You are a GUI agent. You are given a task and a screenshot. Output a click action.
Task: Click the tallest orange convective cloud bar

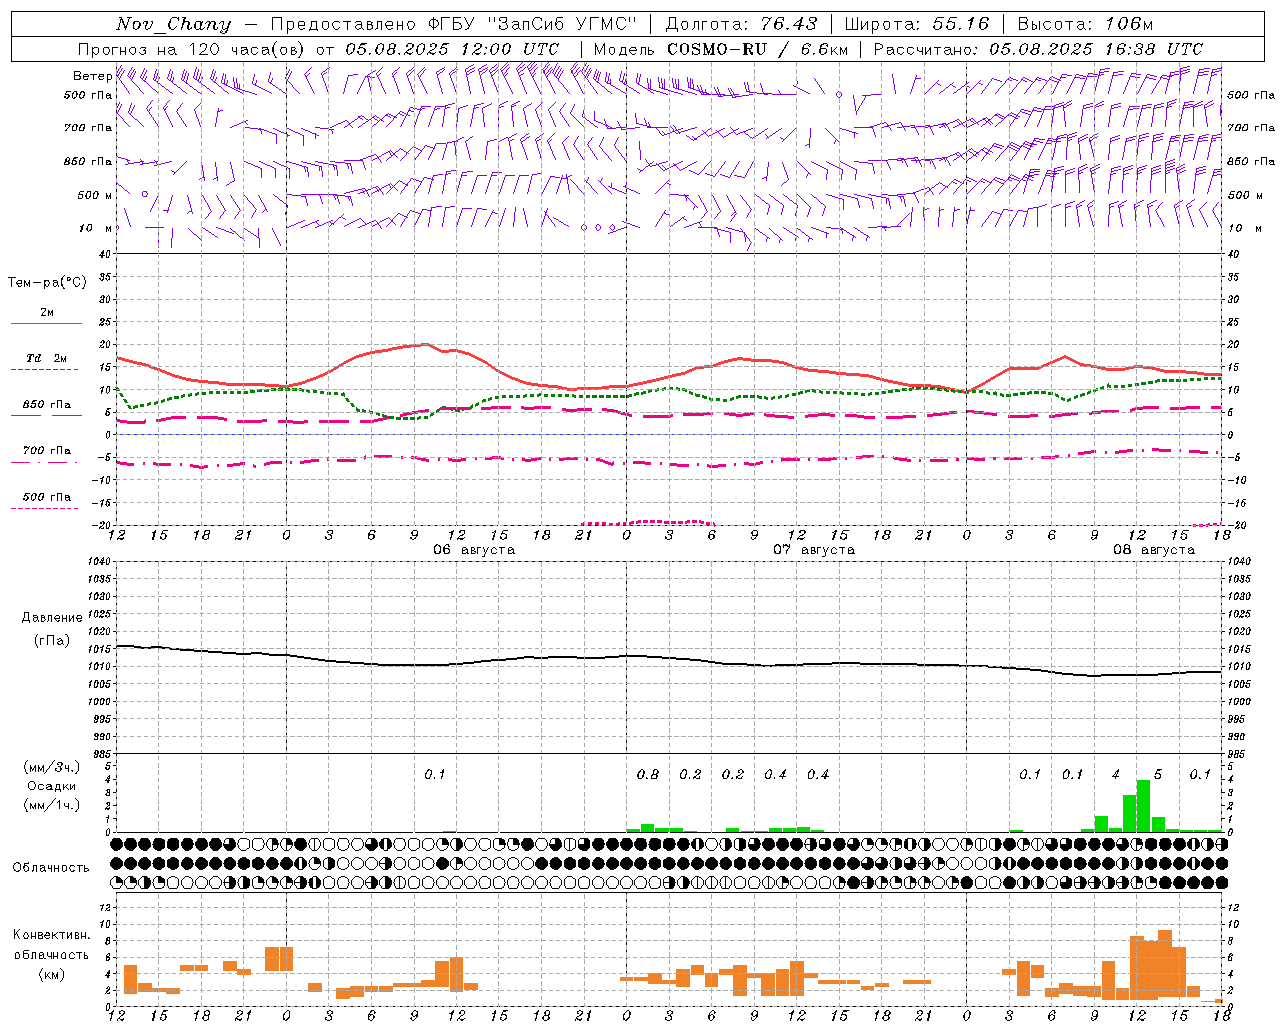[x=1164, y=964]
